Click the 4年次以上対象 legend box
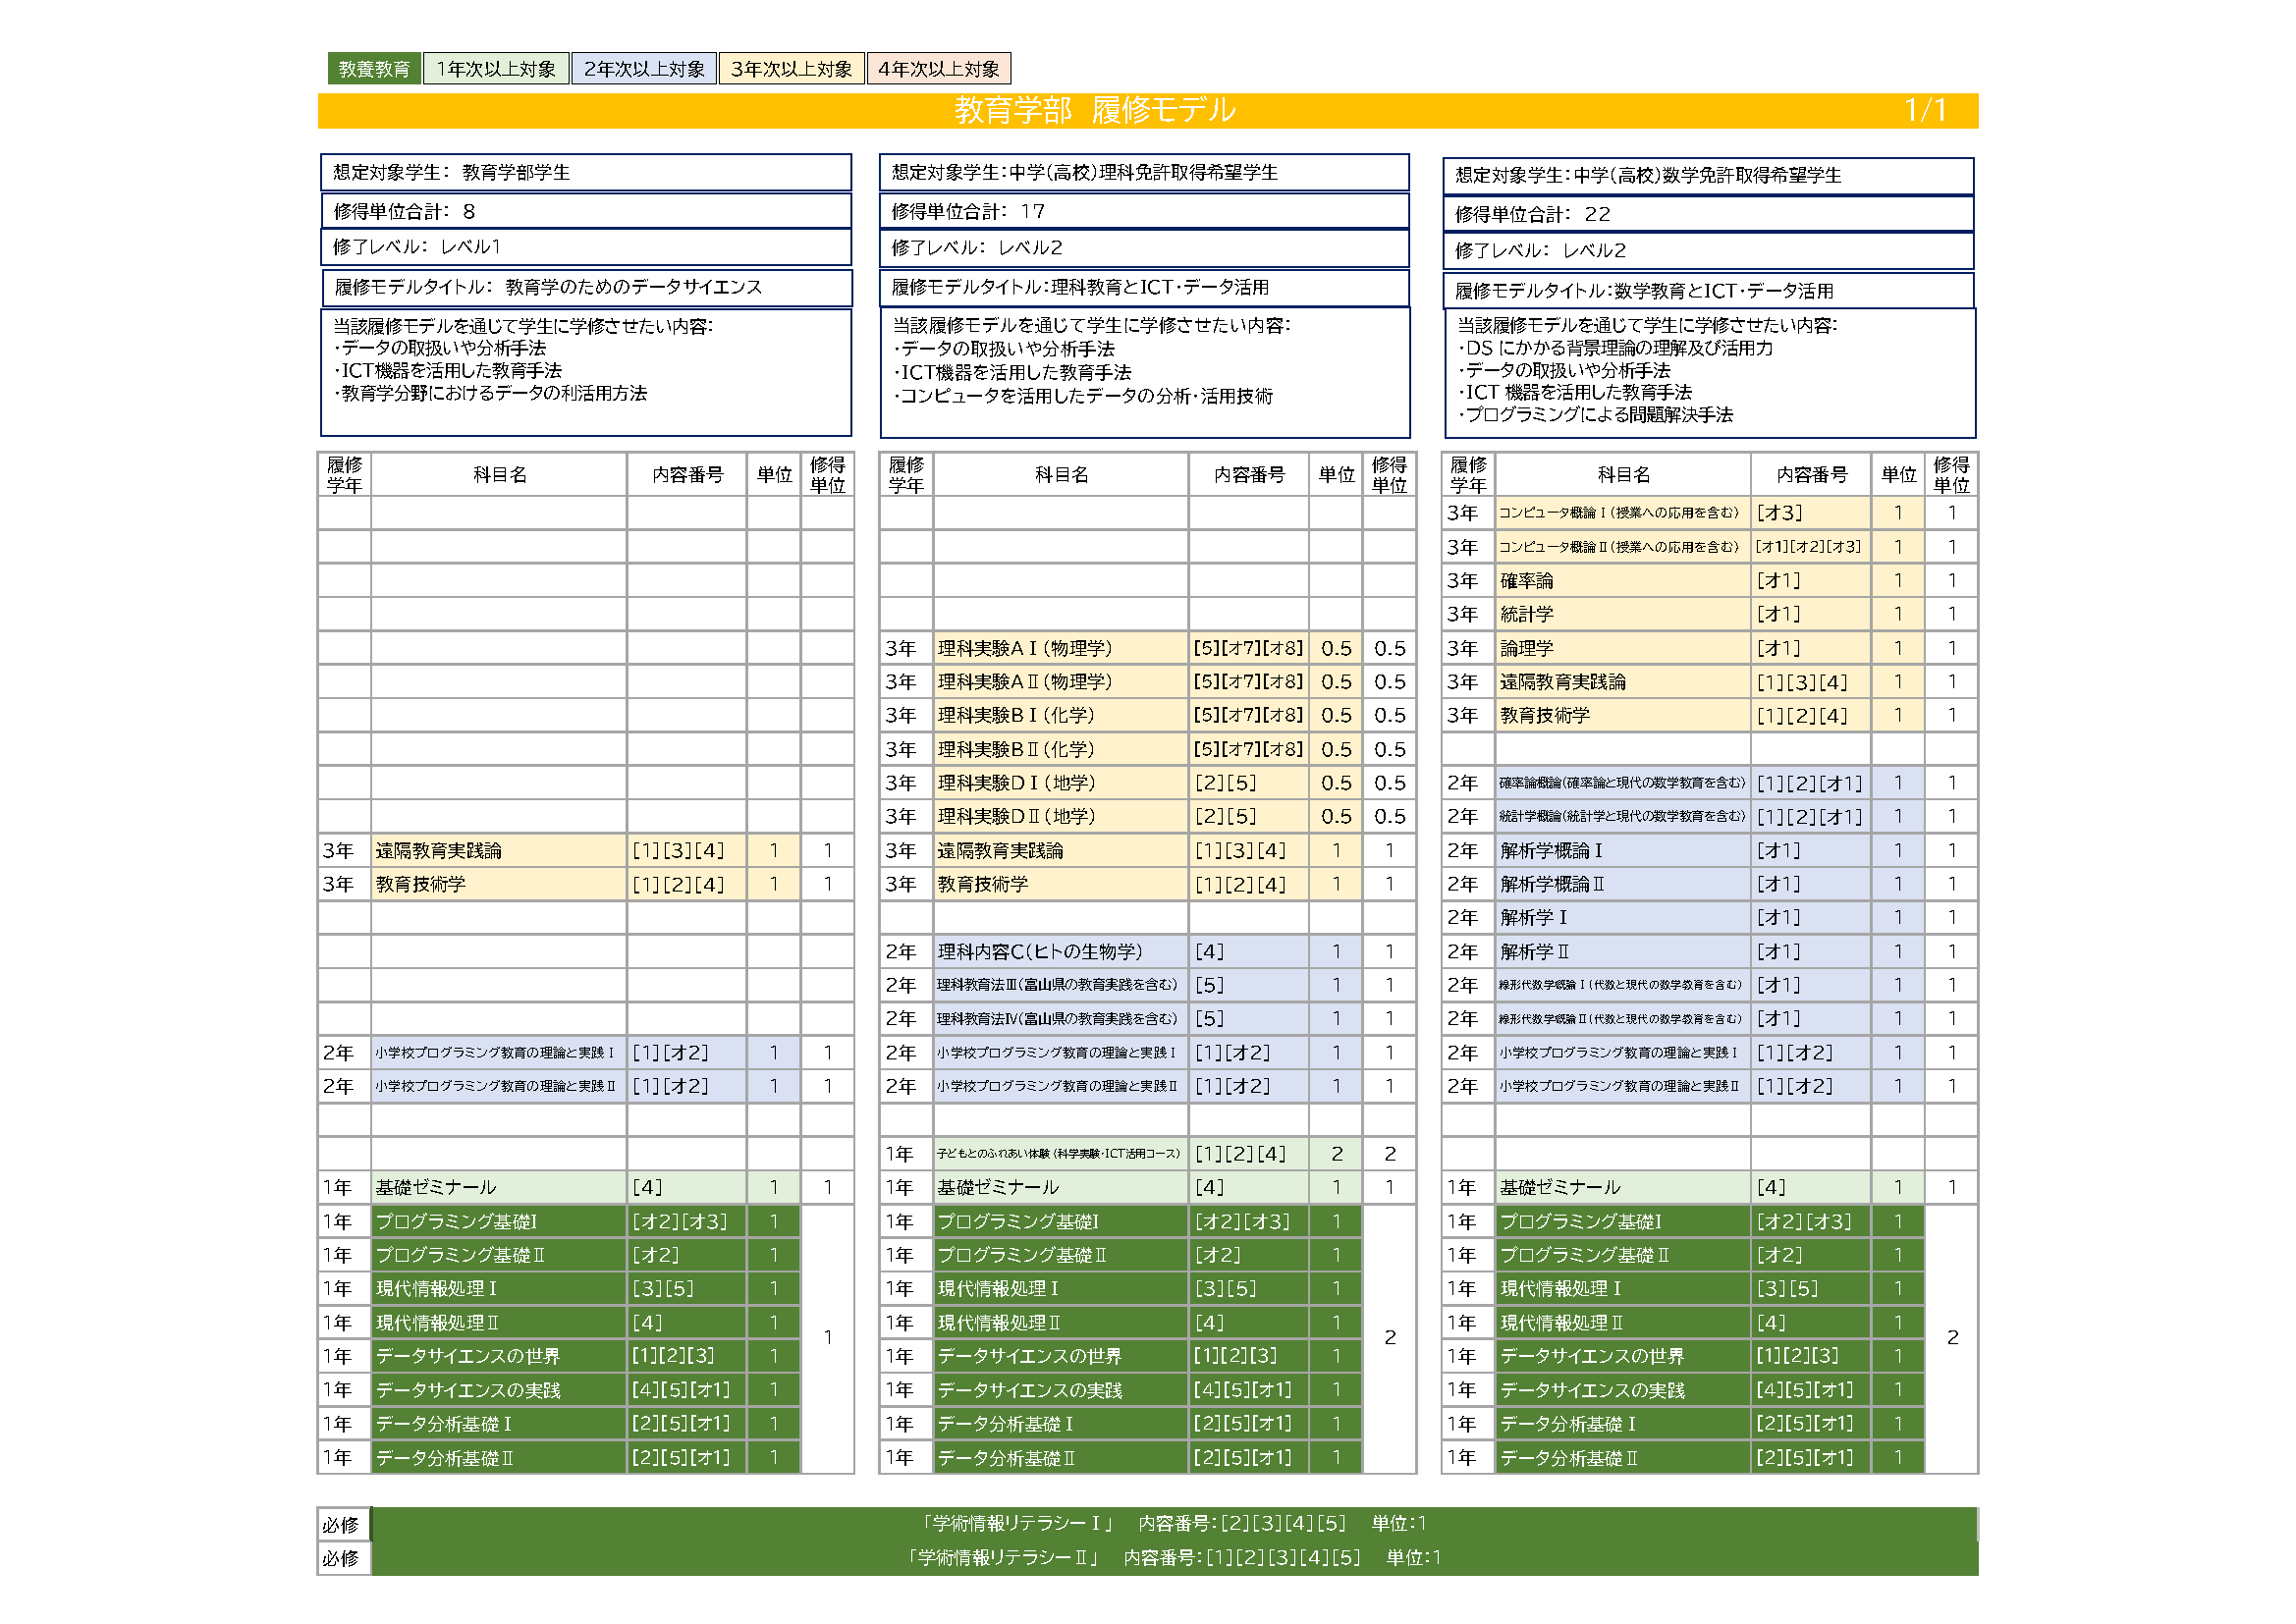The image size is (2296, 1624). [x=938, y=69]
